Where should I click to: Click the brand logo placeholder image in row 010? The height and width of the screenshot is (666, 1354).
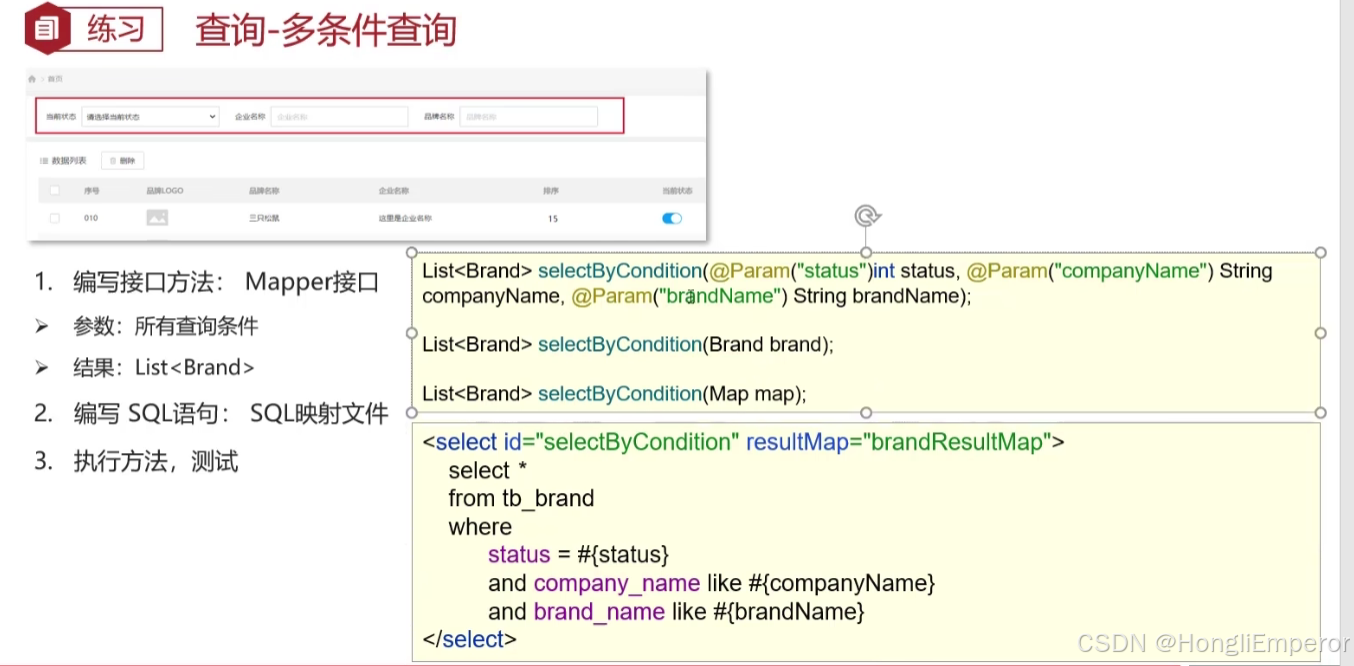tap(157, 218)
